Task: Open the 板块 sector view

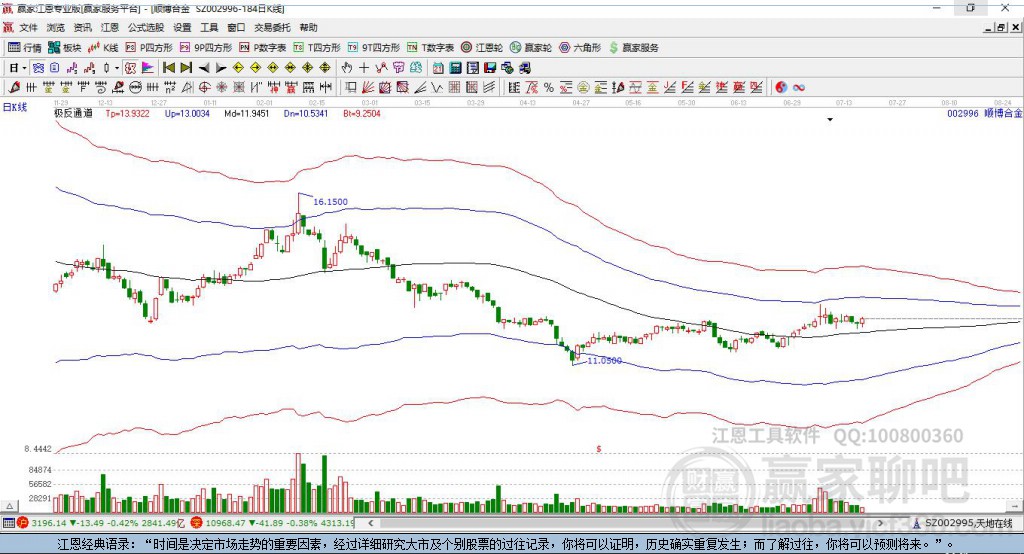Action: [x=64, y=48]
